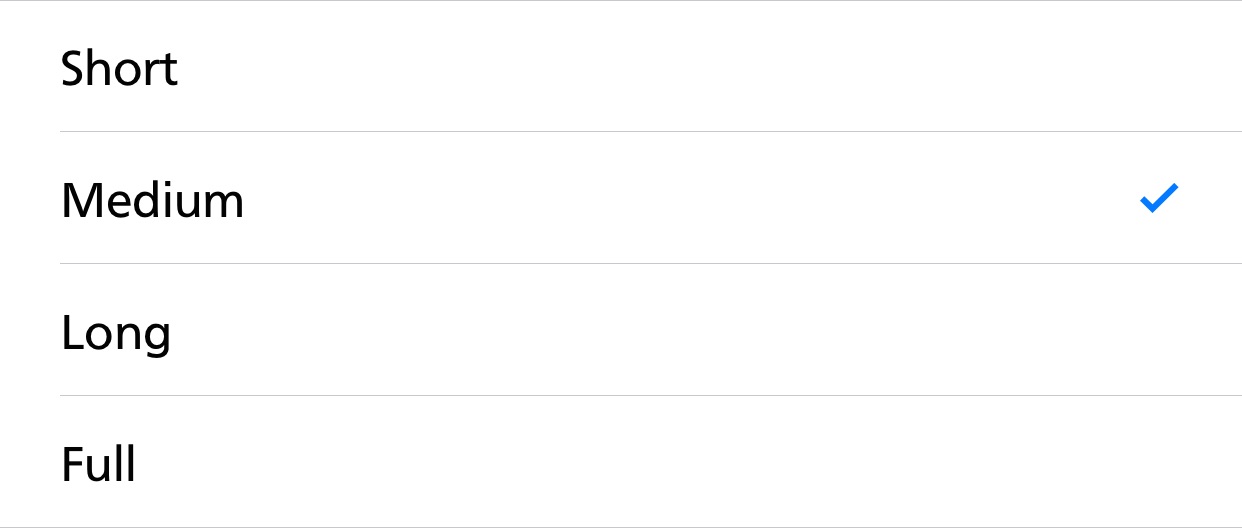Select the Long option

coord(621,330)
